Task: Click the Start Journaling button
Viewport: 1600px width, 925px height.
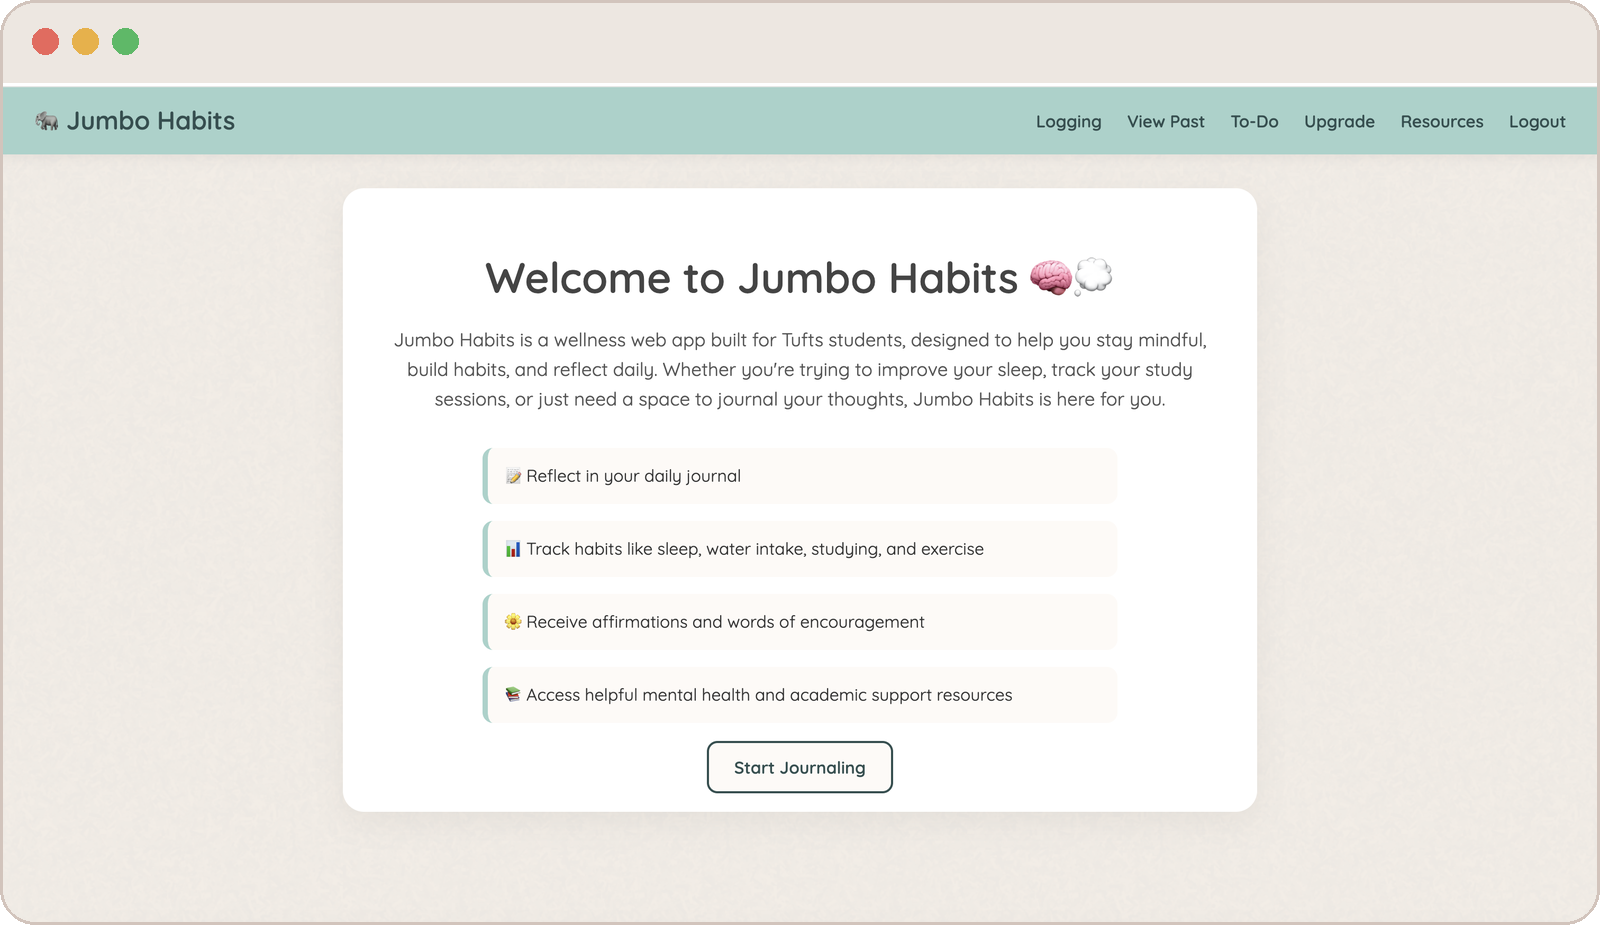Action: click(x=799, y=767)
